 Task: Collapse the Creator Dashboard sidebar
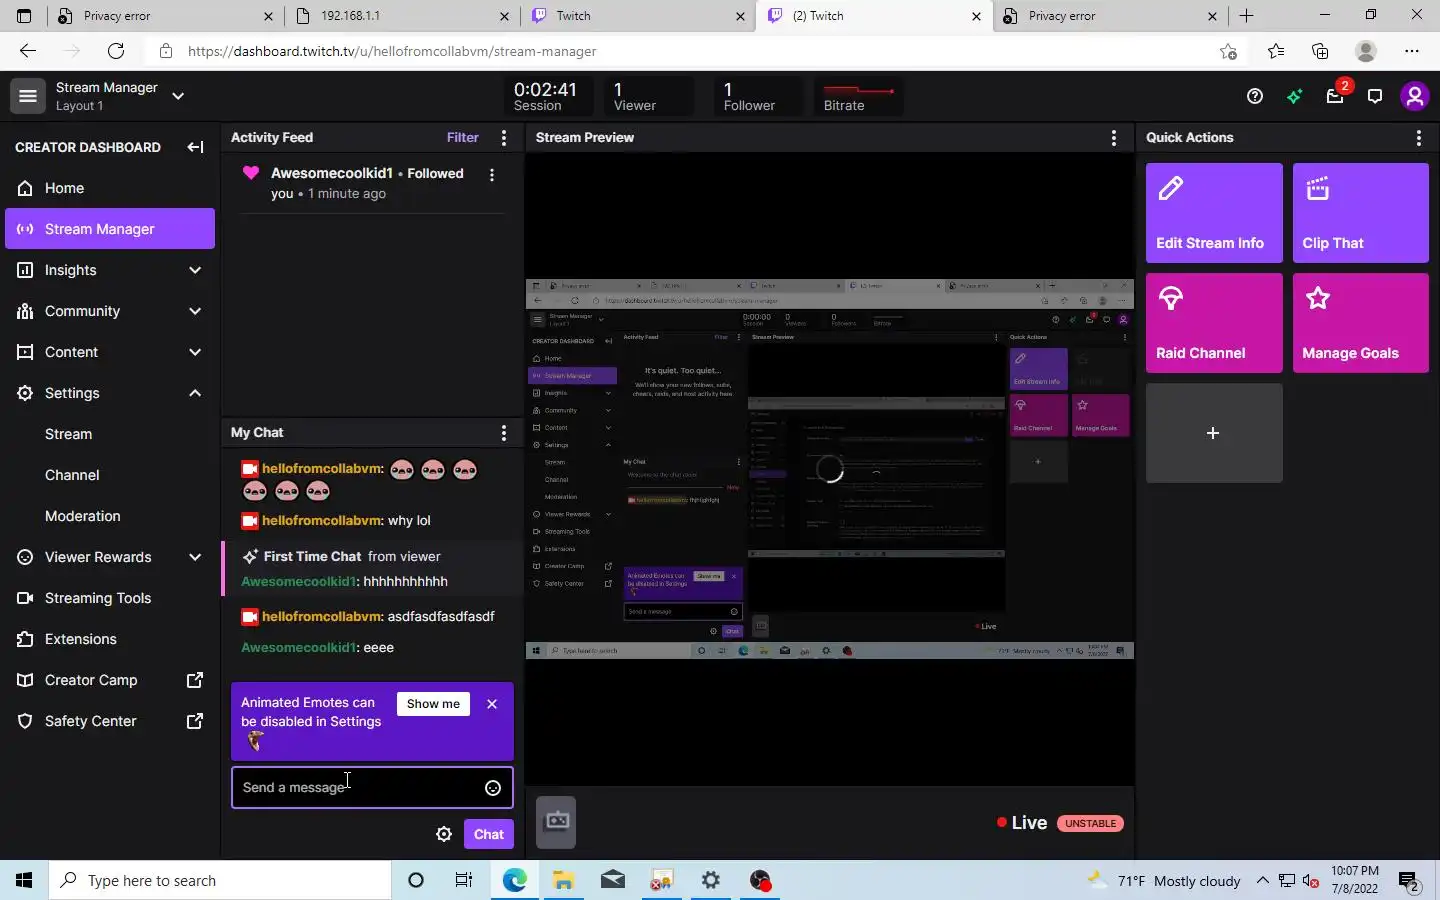coord(195,147)
